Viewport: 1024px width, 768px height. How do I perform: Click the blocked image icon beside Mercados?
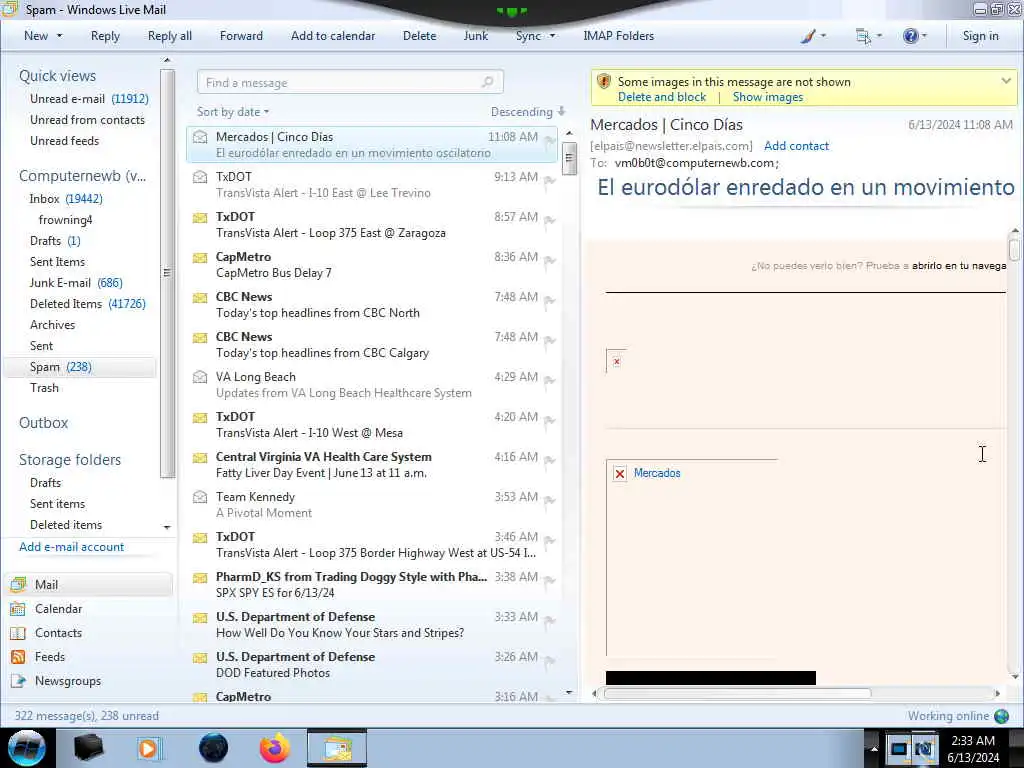pos(620,473)
